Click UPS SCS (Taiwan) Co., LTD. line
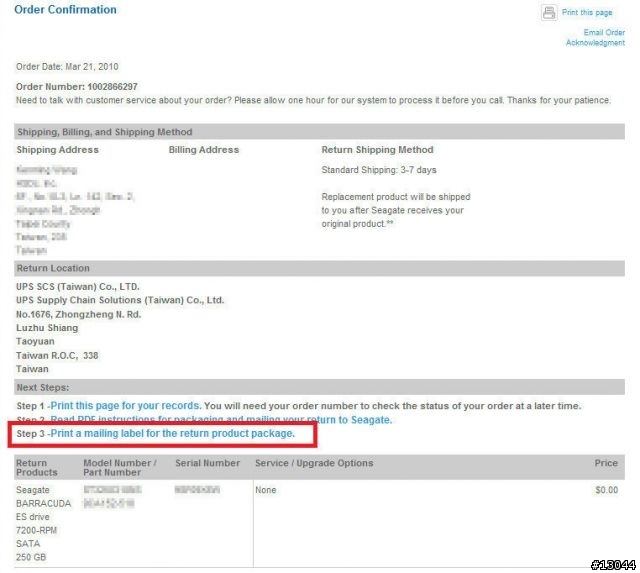This screenshot has width=640, height=573. [x=78, y=287]
